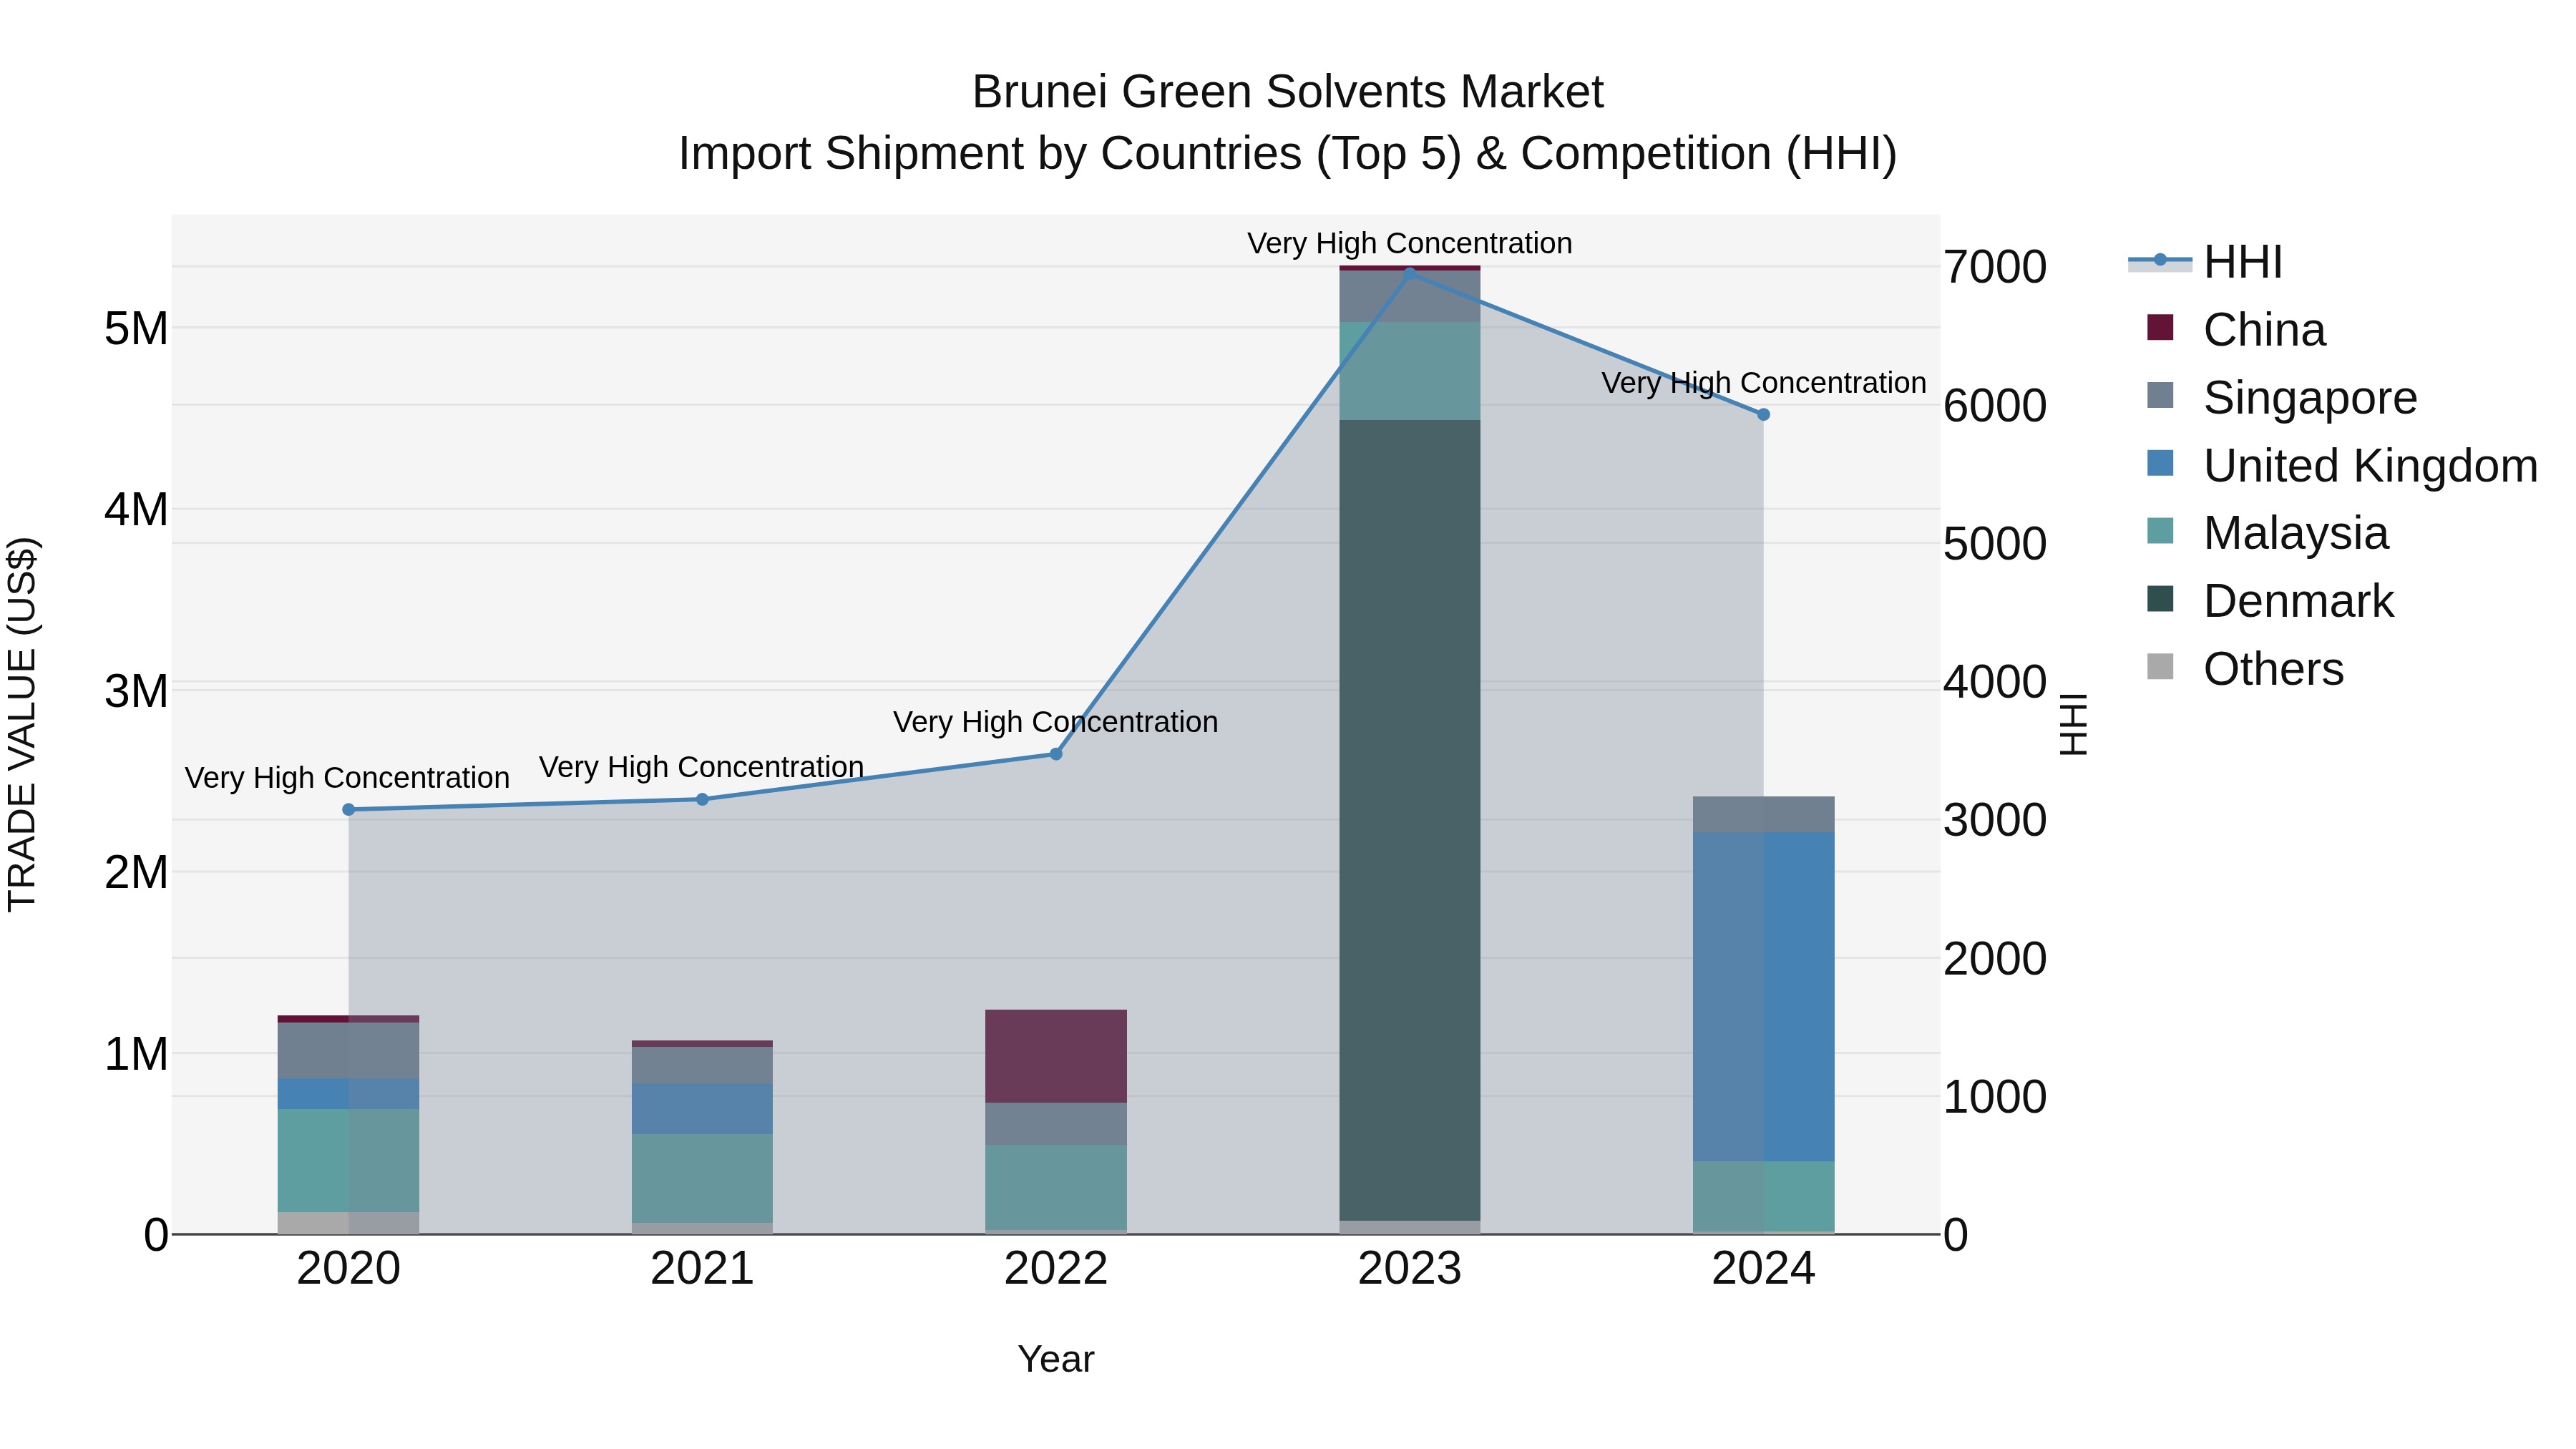Viewport: 2576px width, 1449px height.
Task: Click the TRADE VALUE (US$) axis title
Action: 22,724
